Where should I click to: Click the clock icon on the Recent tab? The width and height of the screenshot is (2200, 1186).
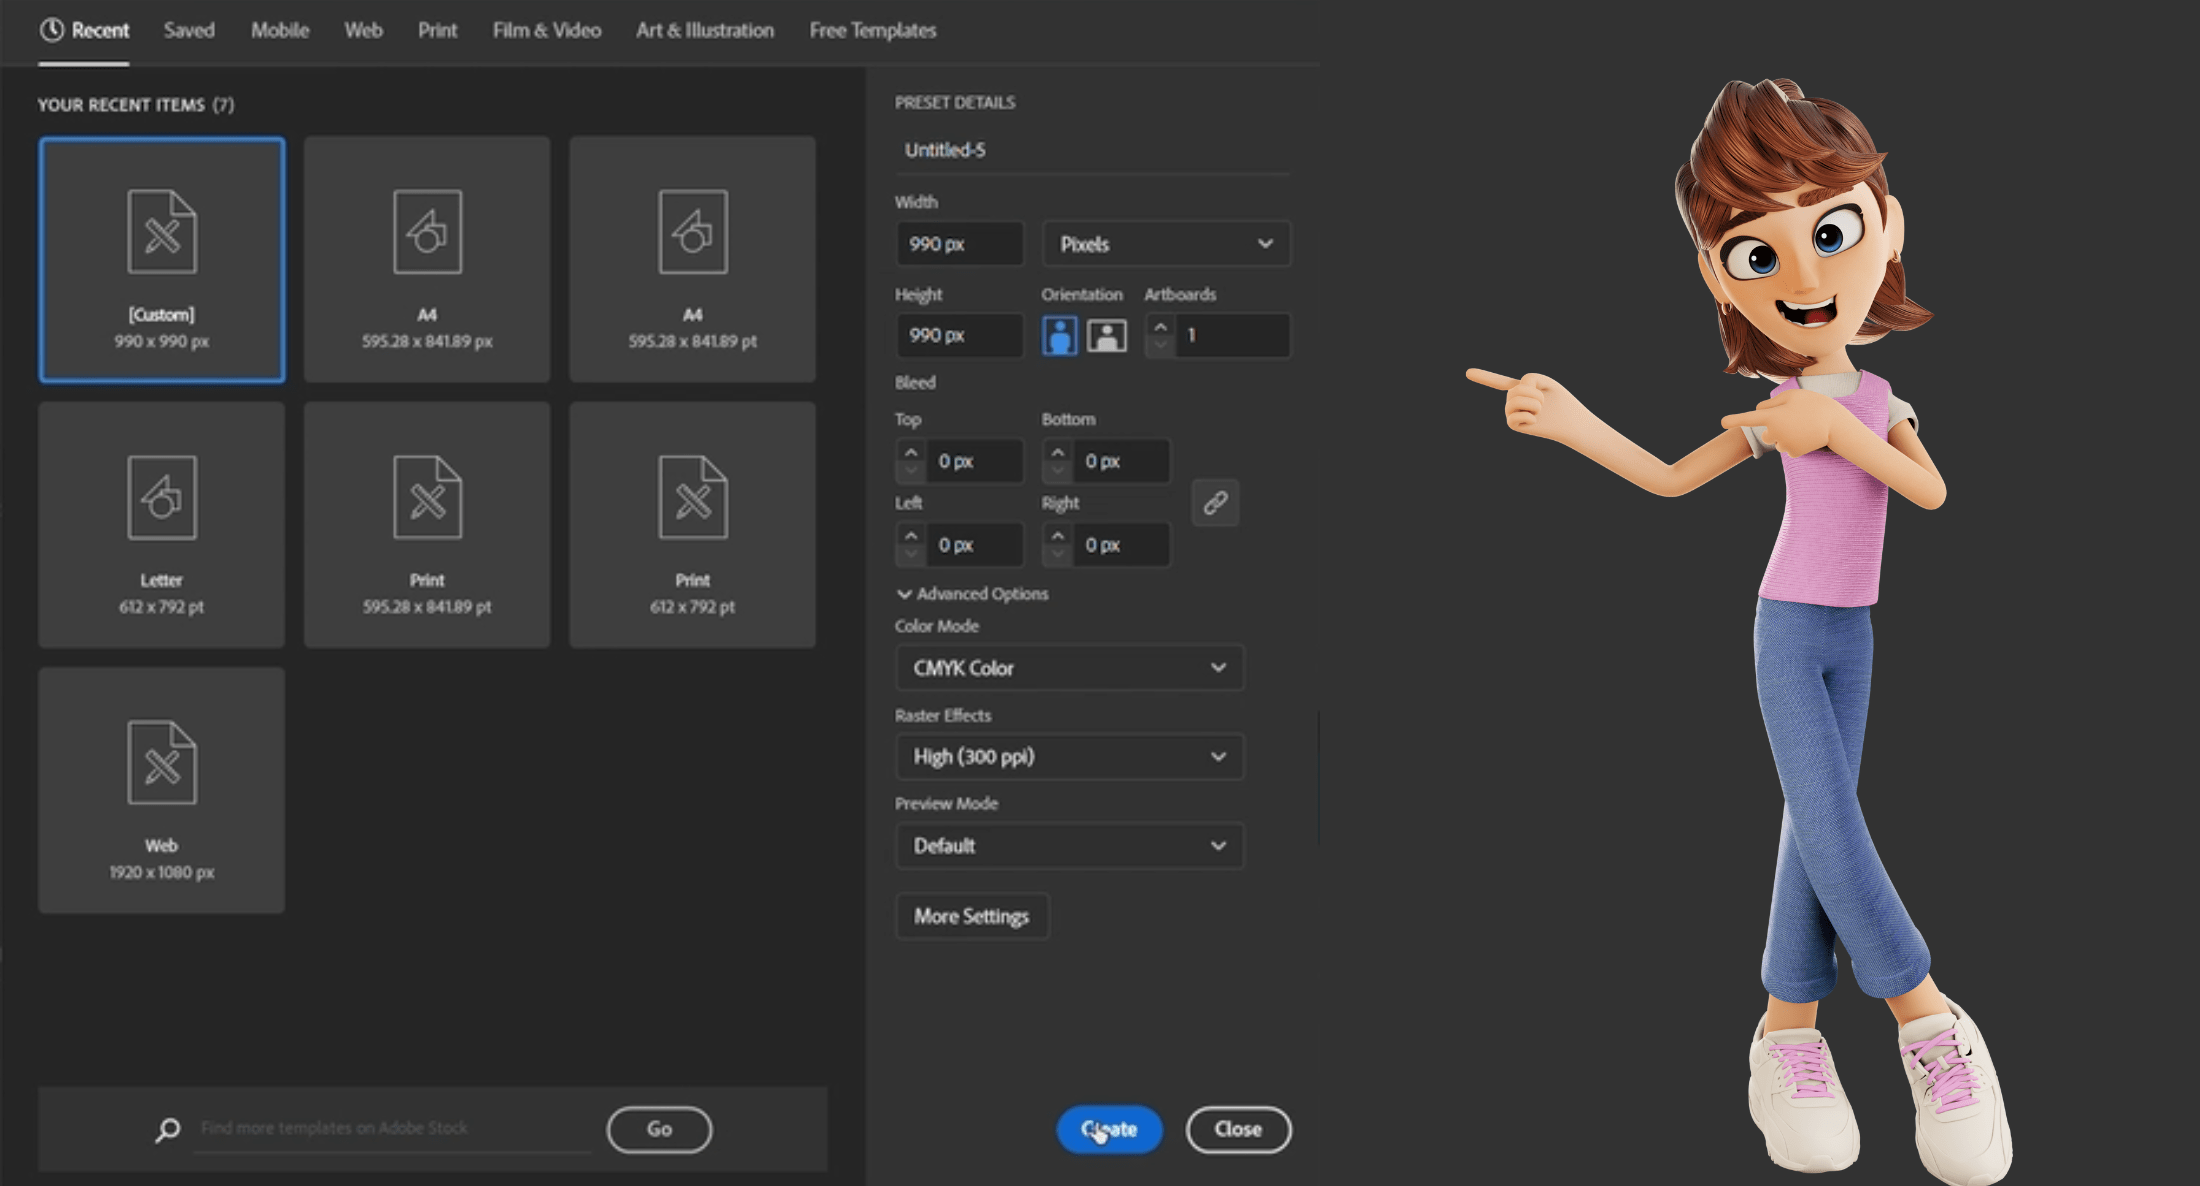click(x=51, y=30)
